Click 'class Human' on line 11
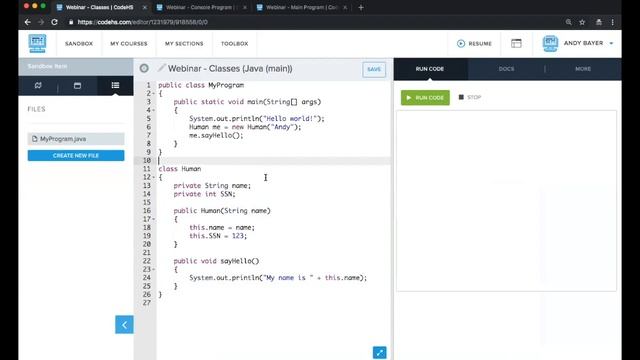 pyautogui.click(x=180, y=169)
